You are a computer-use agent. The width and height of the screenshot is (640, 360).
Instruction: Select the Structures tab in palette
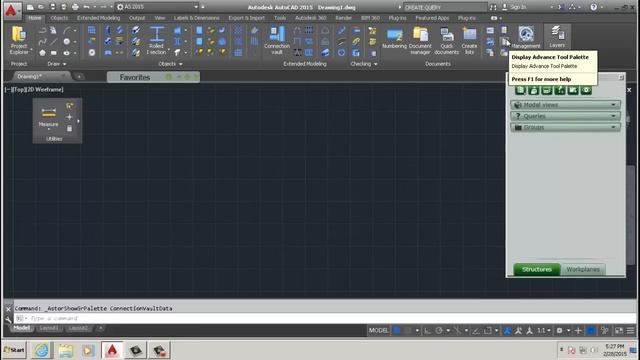pos(537,269)
